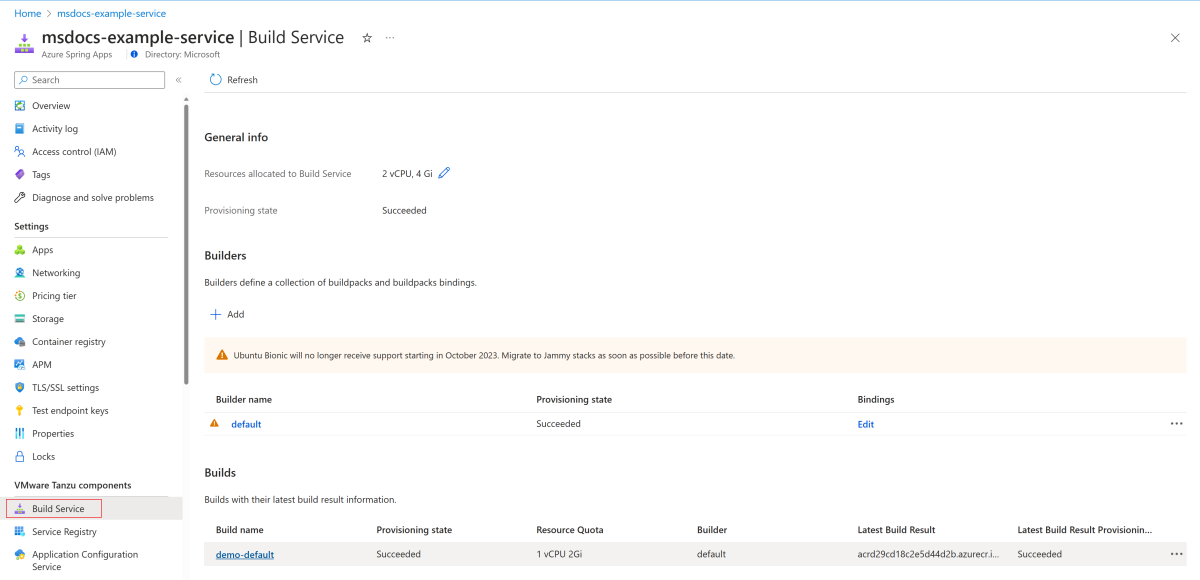Screen dimensions: 1200x580
Task: Click the Diagnose wrench icon
Action: pyautogui.click(x=20, y=198)
